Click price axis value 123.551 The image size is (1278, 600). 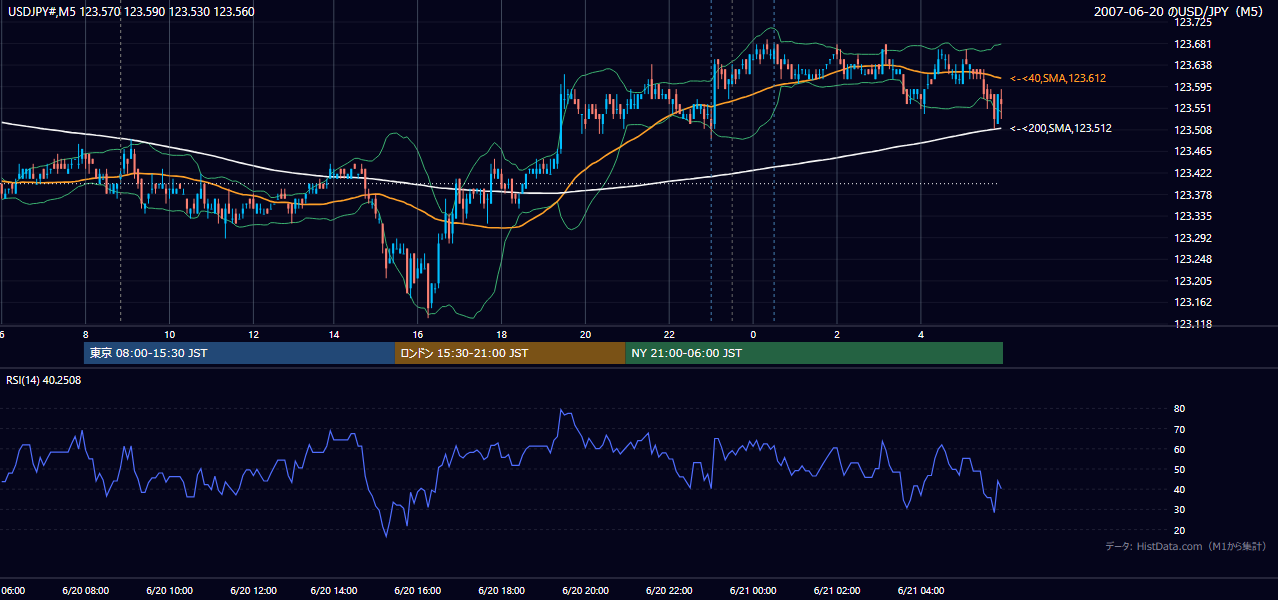(x=1192, y=108)
